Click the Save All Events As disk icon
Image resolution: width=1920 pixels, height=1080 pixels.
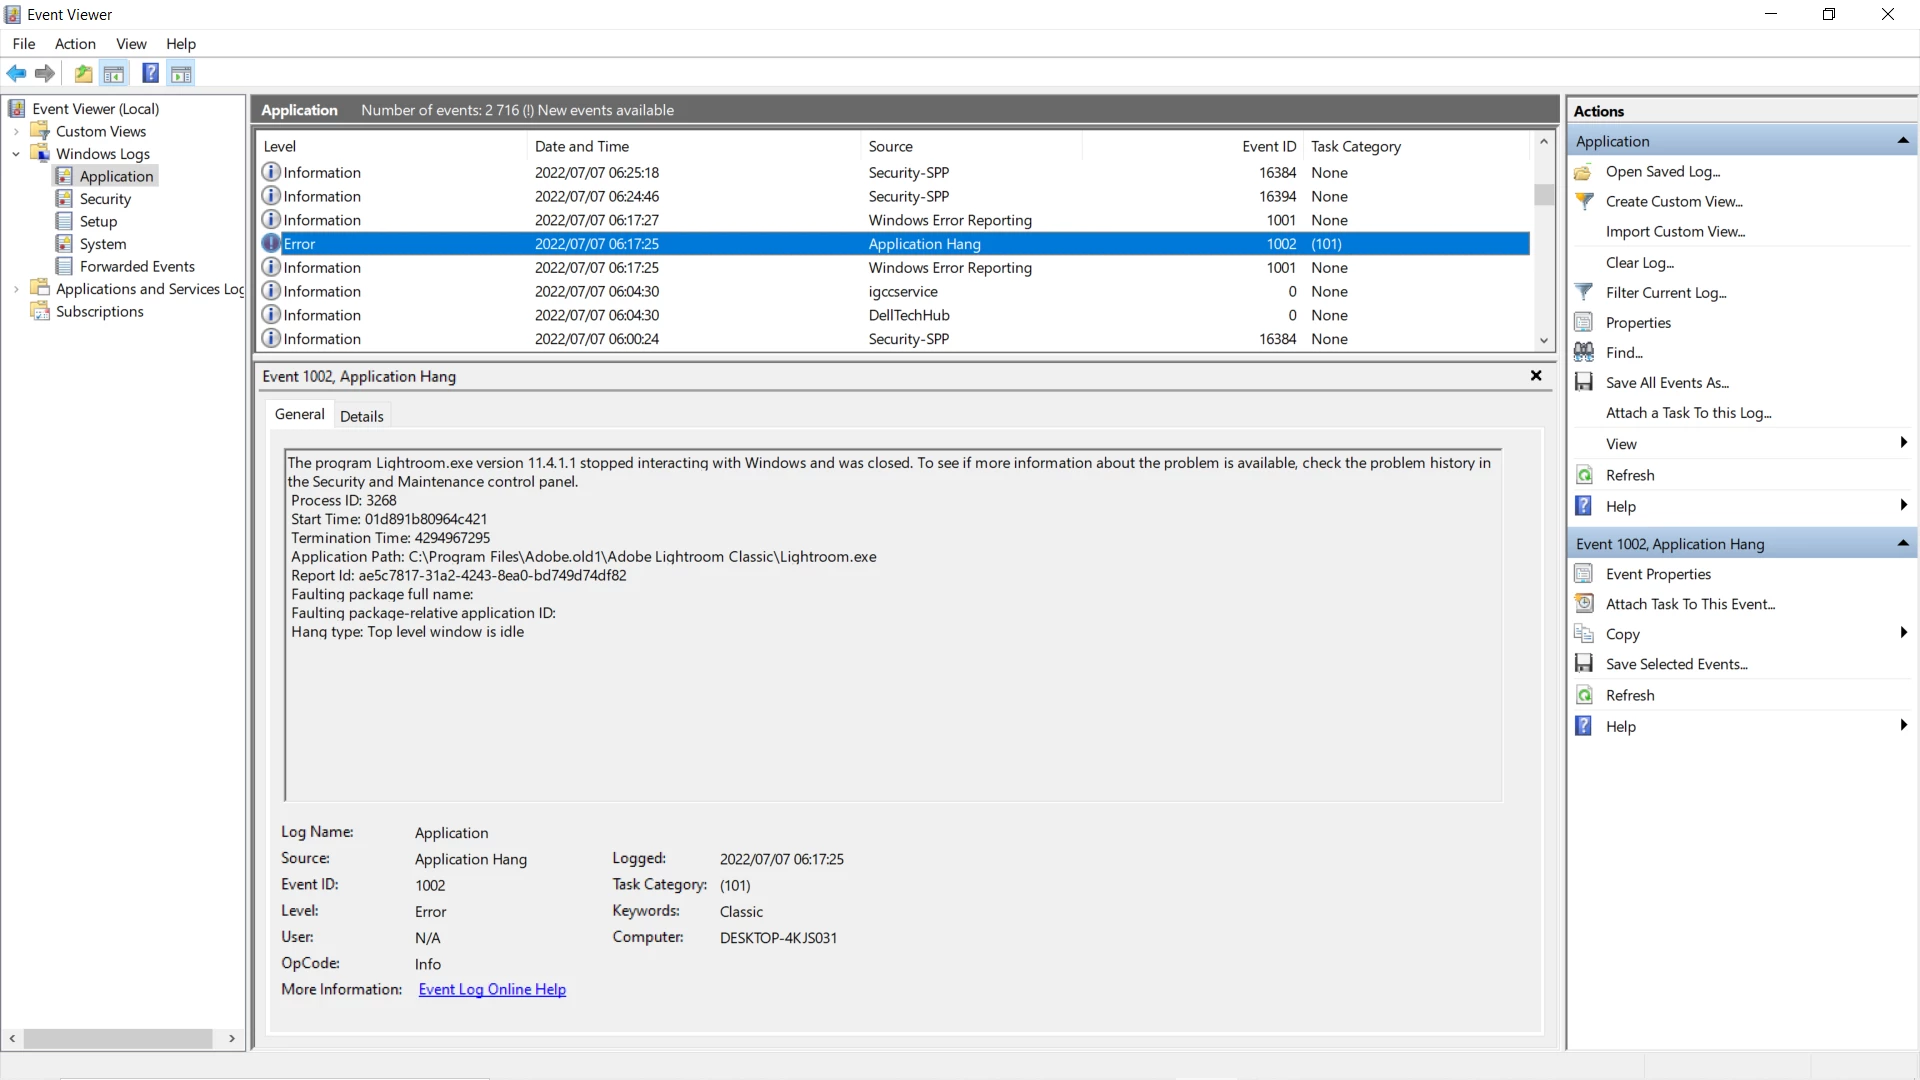pyautogui.click(x=1584, y=382)
